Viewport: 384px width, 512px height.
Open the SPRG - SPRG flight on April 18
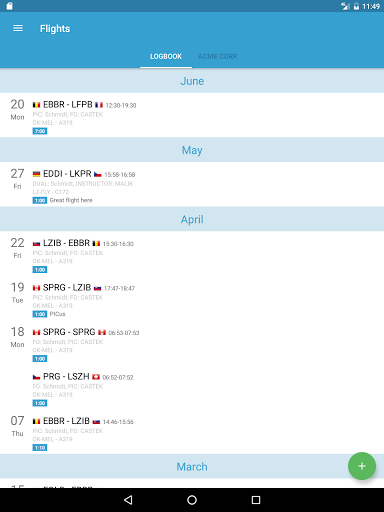(x=192, y=343)
